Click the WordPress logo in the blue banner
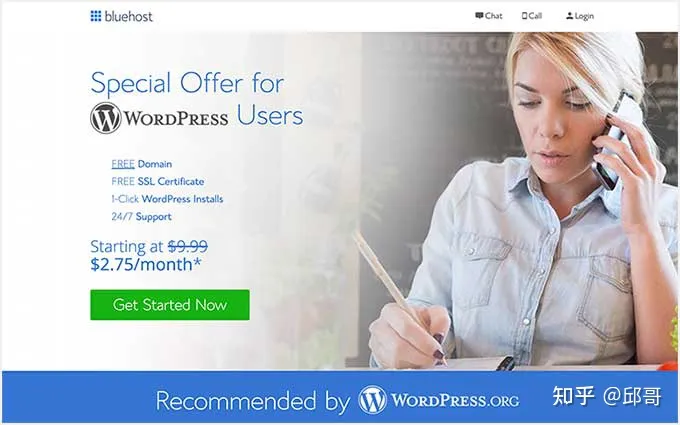 pyautogui.click(x=372, y=399)
